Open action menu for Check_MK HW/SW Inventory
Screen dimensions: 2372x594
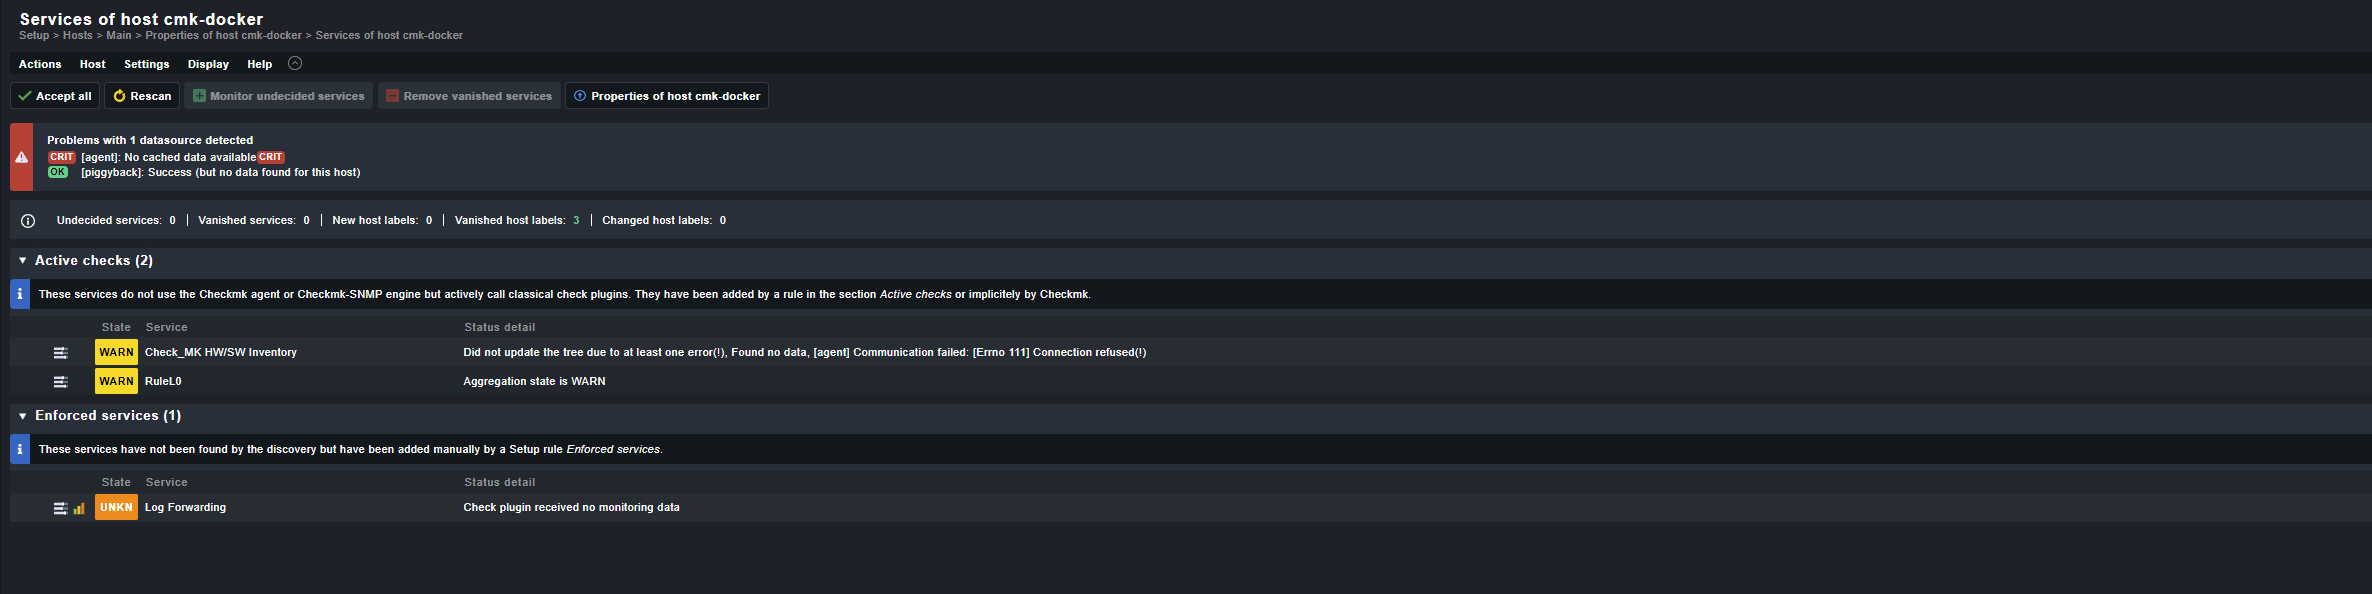61,353
